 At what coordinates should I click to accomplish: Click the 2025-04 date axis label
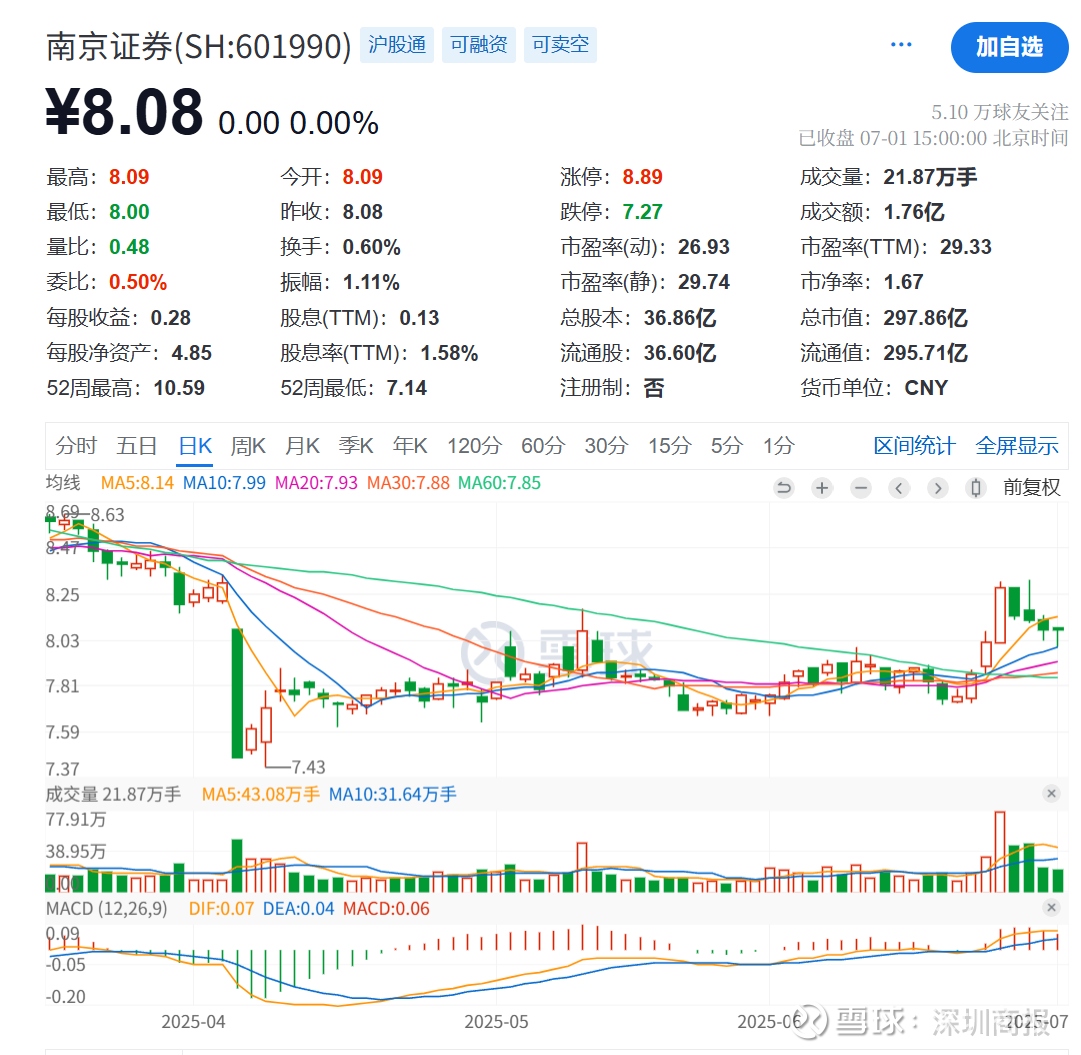coord(194,1021)
